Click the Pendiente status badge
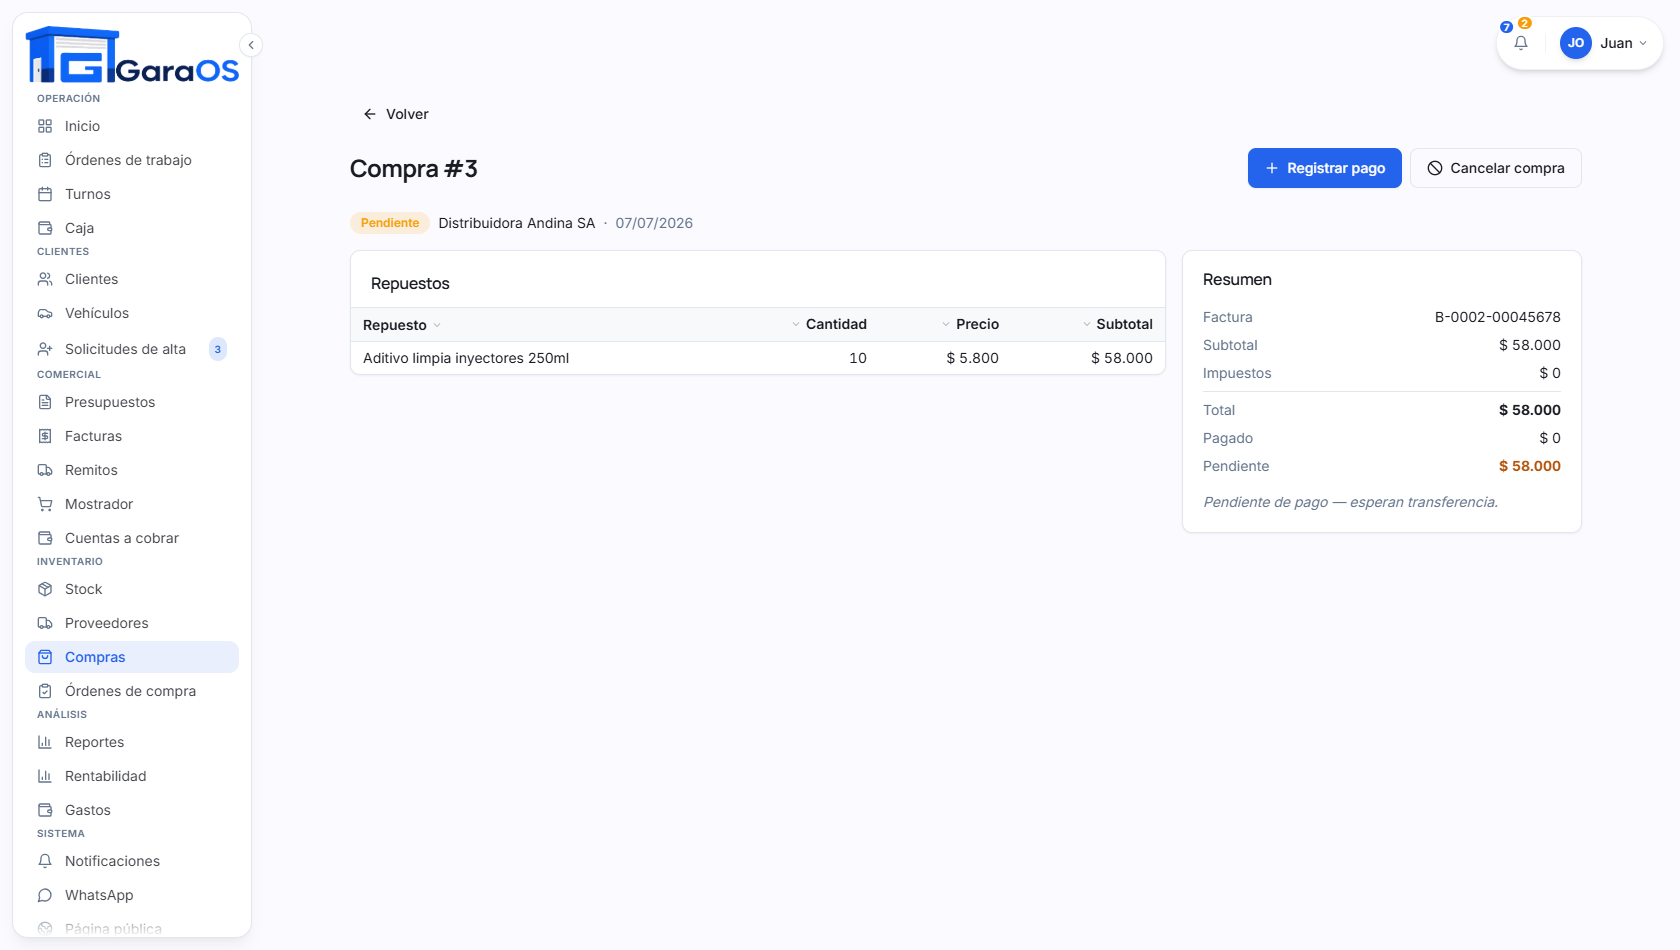1680x950 pixels. (390, 223)
